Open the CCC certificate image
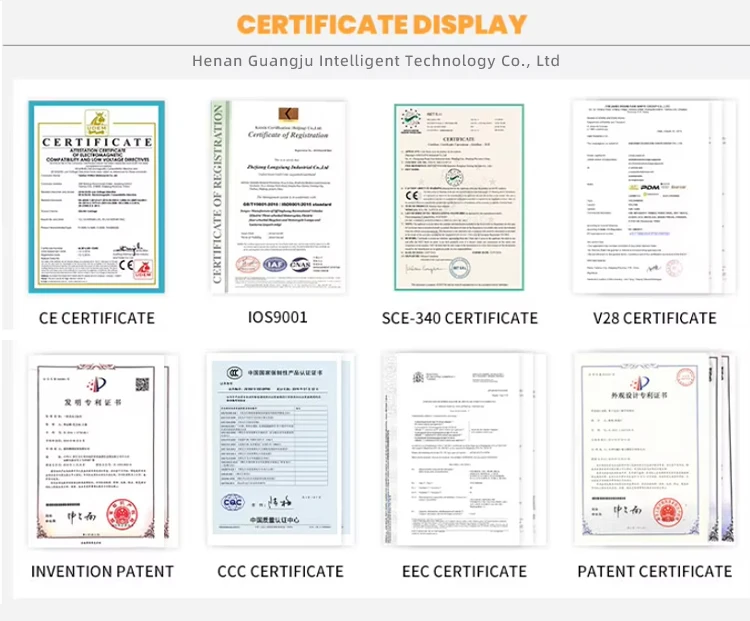Image resolution: width=750 pixels, height=621 pixels. 280,450
